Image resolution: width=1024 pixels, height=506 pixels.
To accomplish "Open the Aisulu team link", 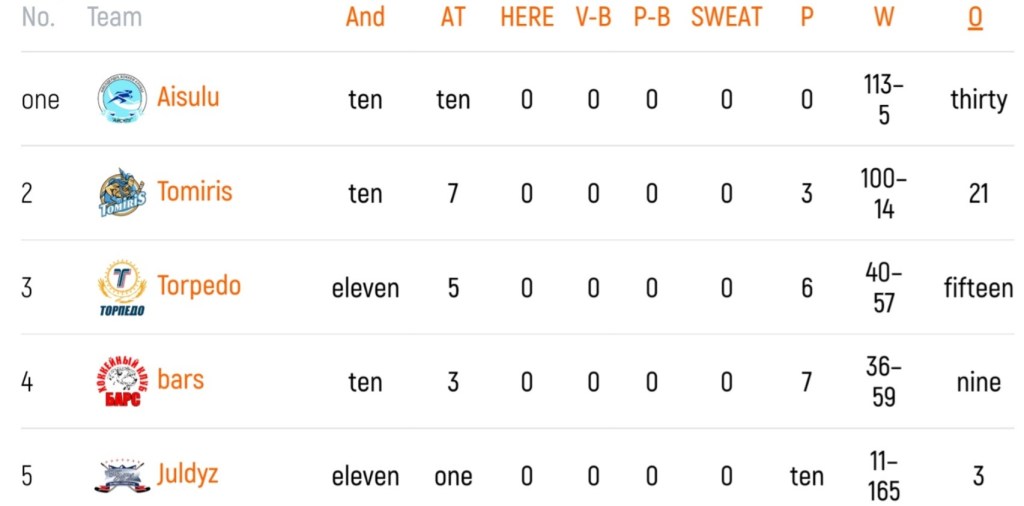I will 188,97.
